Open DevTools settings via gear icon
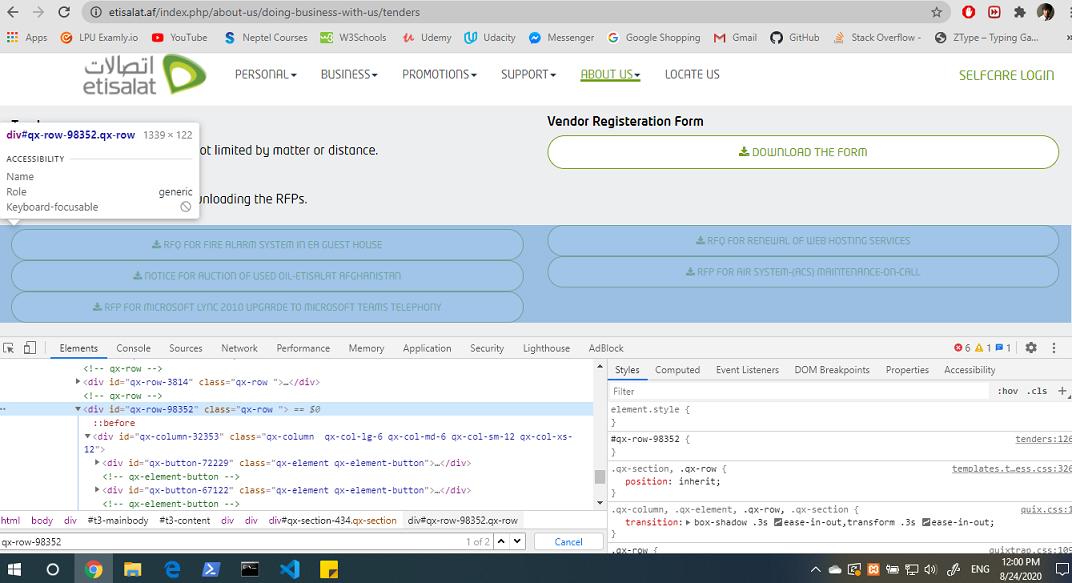This screenshot has height=583, width=1072. click(x=1030, y=347)
